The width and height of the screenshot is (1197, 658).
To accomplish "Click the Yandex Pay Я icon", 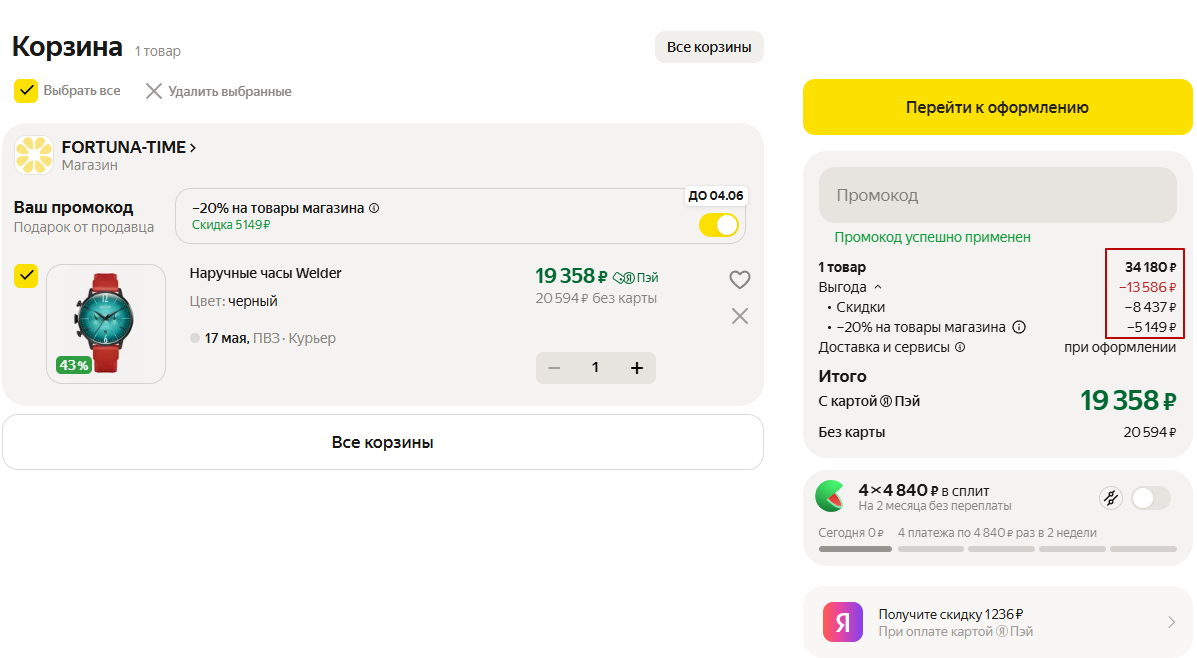I will (x=843, y=622).
